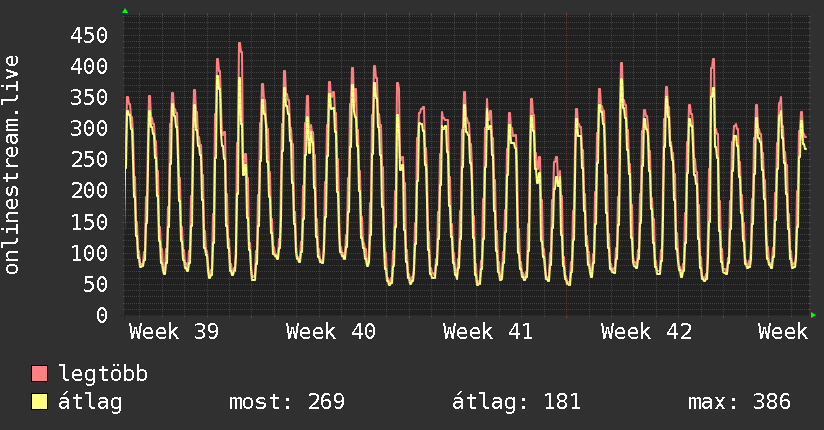Click the Week 39 axis label
Image resolution: width=824 pixels, height=430 pixels.
(174, 332)
